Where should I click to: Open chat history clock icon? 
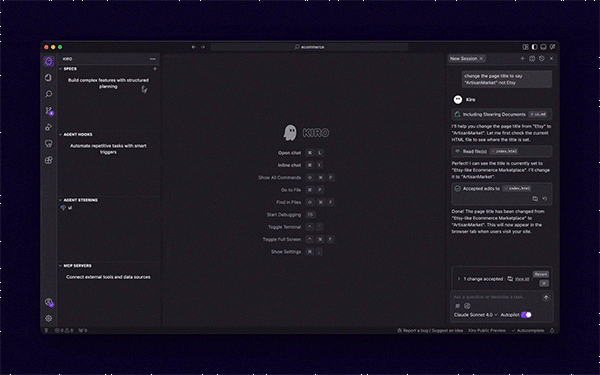point(541,59)
